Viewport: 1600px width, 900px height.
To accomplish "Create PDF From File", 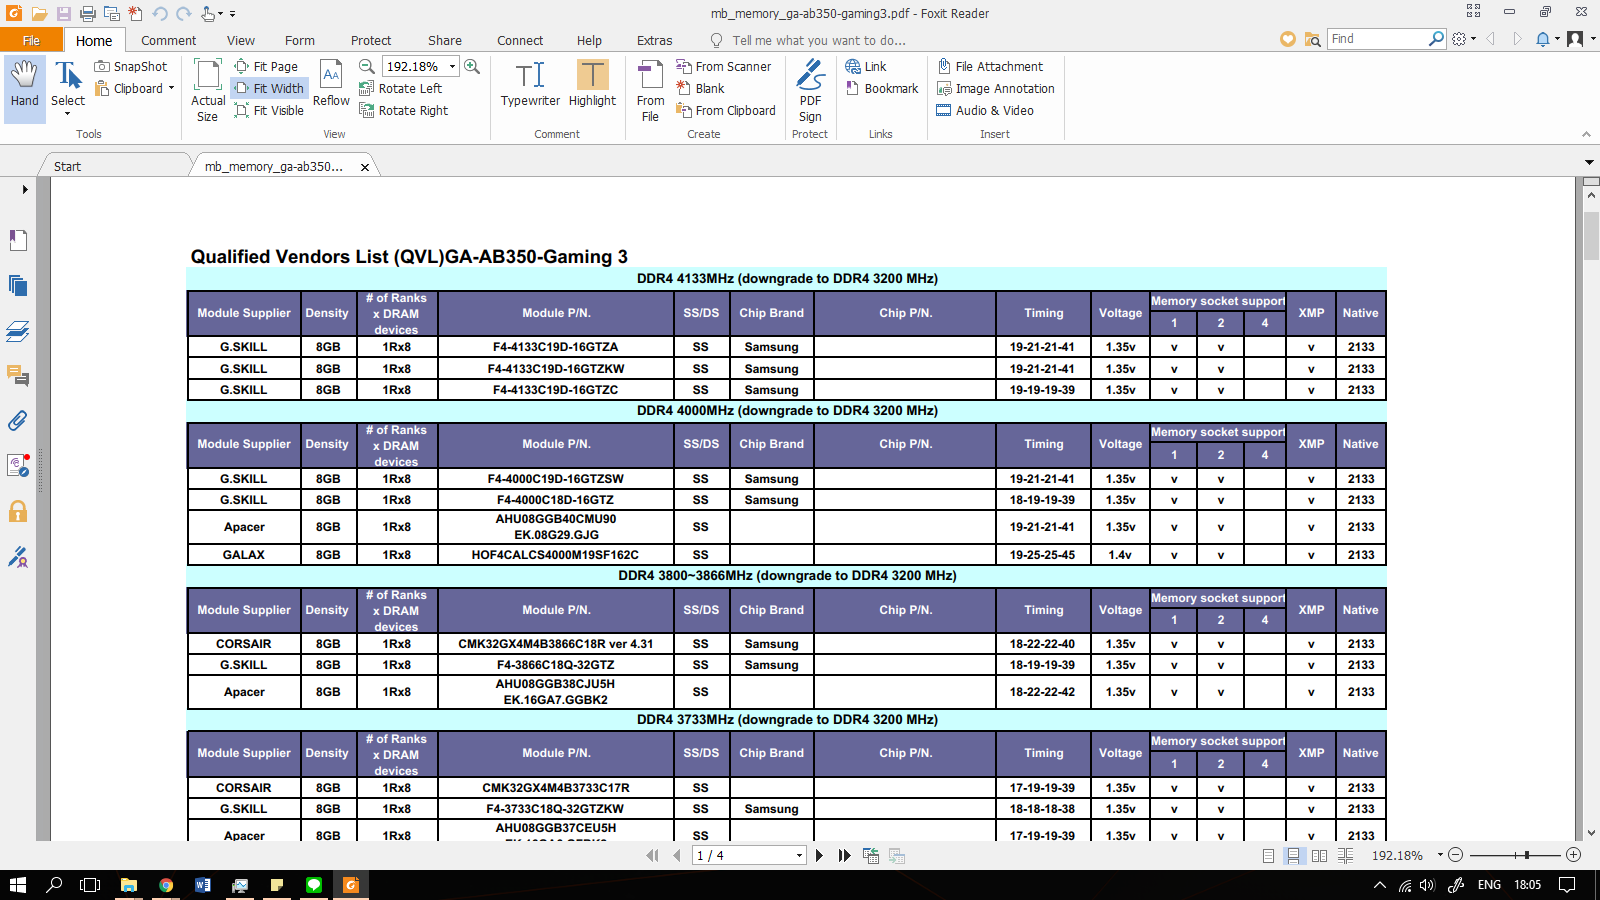I will (x=650, y=90).
